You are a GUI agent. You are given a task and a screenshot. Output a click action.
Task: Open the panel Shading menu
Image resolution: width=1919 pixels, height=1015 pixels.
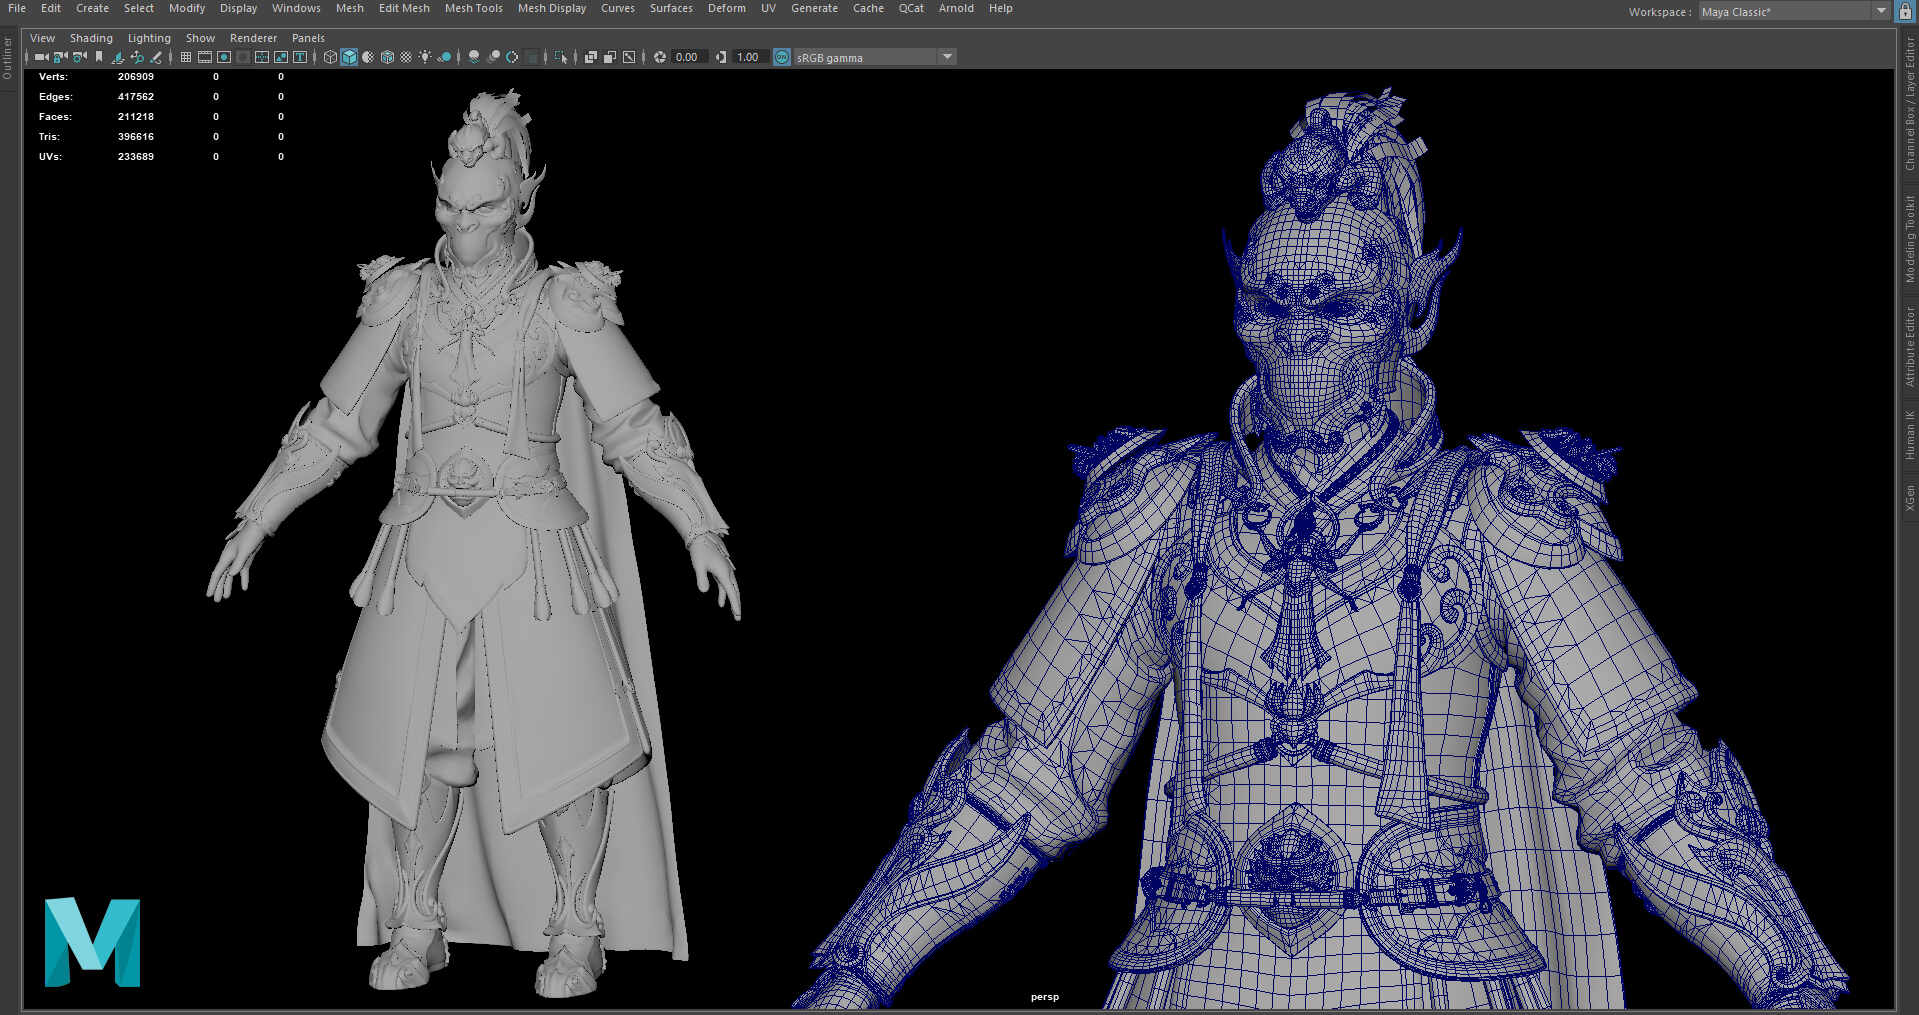(x=91, y=38)
